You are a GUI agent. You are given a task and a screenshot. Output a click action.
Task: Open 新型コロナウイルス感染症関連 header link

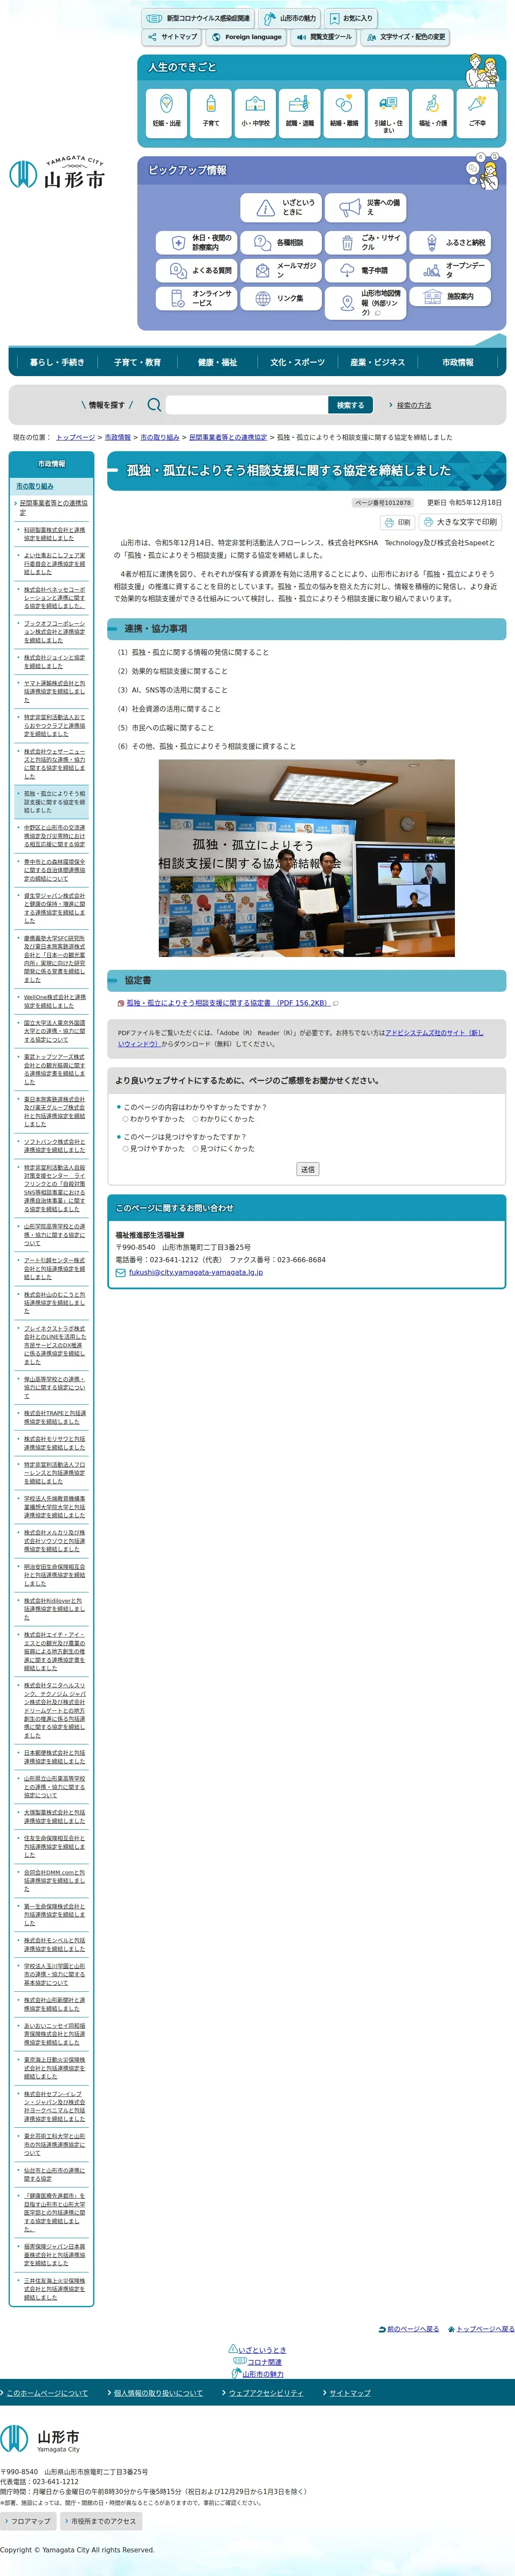(197, 18)
